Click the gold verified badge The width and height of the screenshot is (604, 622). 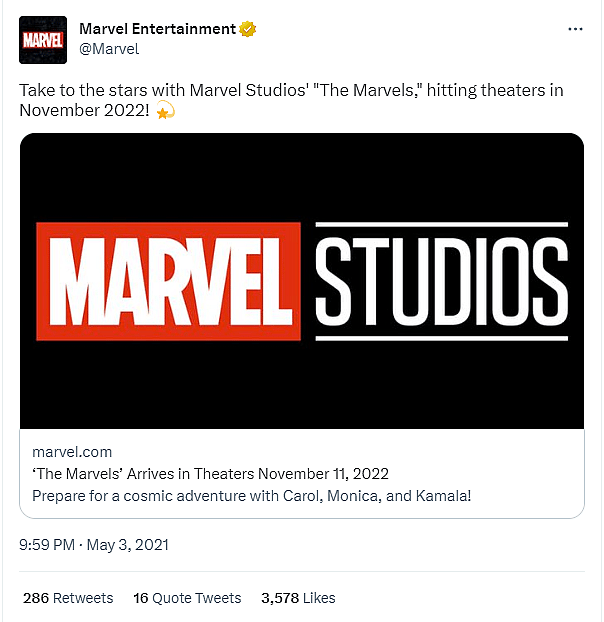tap(245, 30)
